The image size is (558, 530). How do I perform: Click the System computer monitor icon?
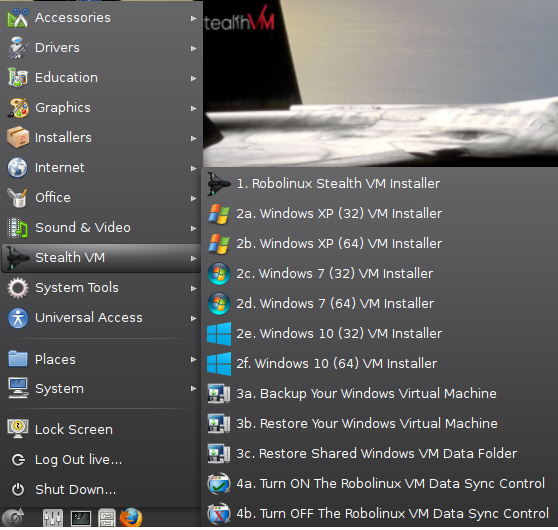pos(17,388)
